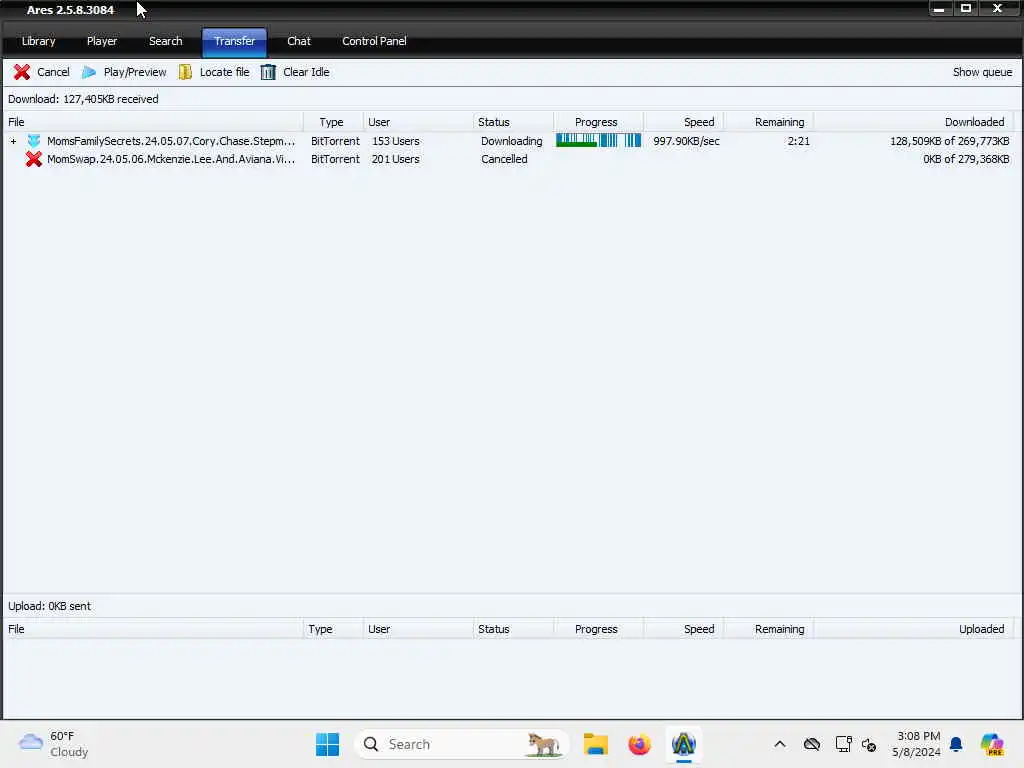This screenshot has height=768, width=1024.
Task: Click the Play/Preview arrow icon
Action: pos(89,72)
